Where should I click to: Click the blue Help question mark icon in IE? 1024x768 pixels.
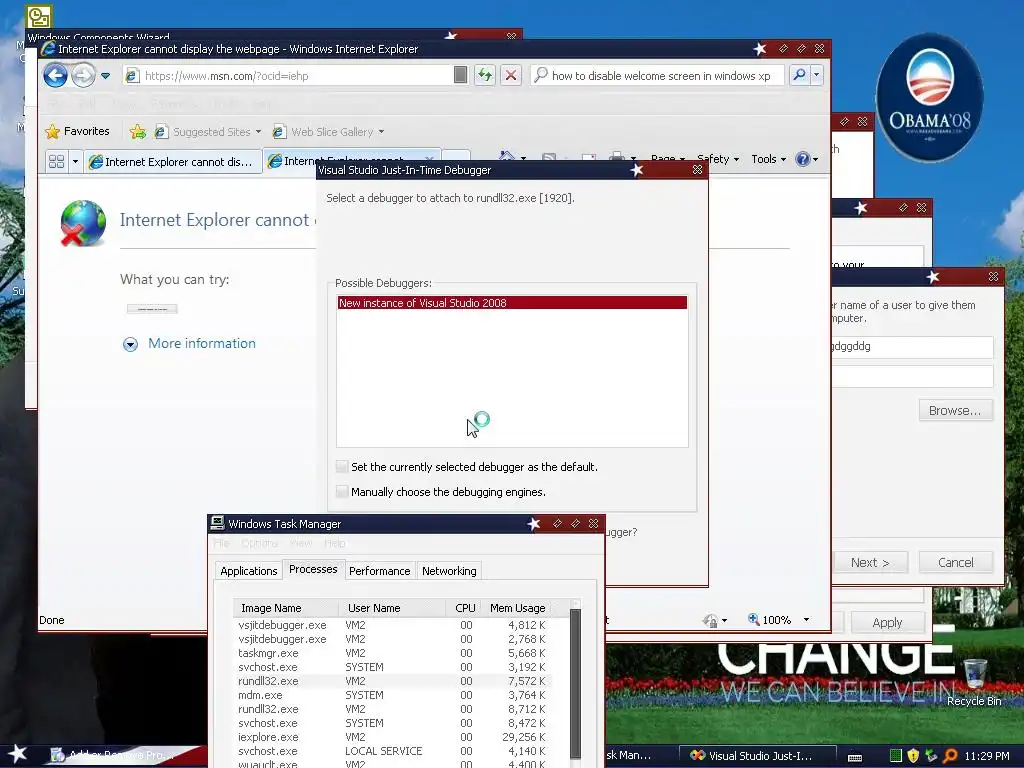point(803,159)
